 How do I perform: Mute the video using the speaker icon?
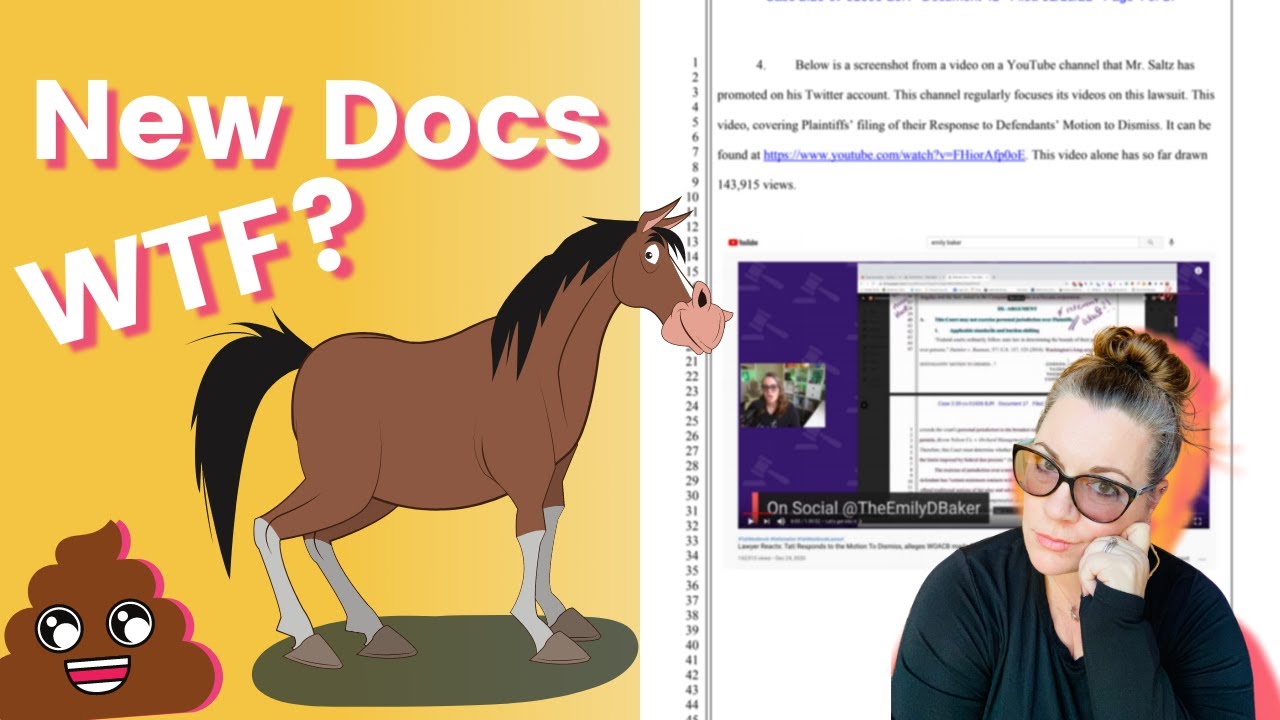coord(782,521)
